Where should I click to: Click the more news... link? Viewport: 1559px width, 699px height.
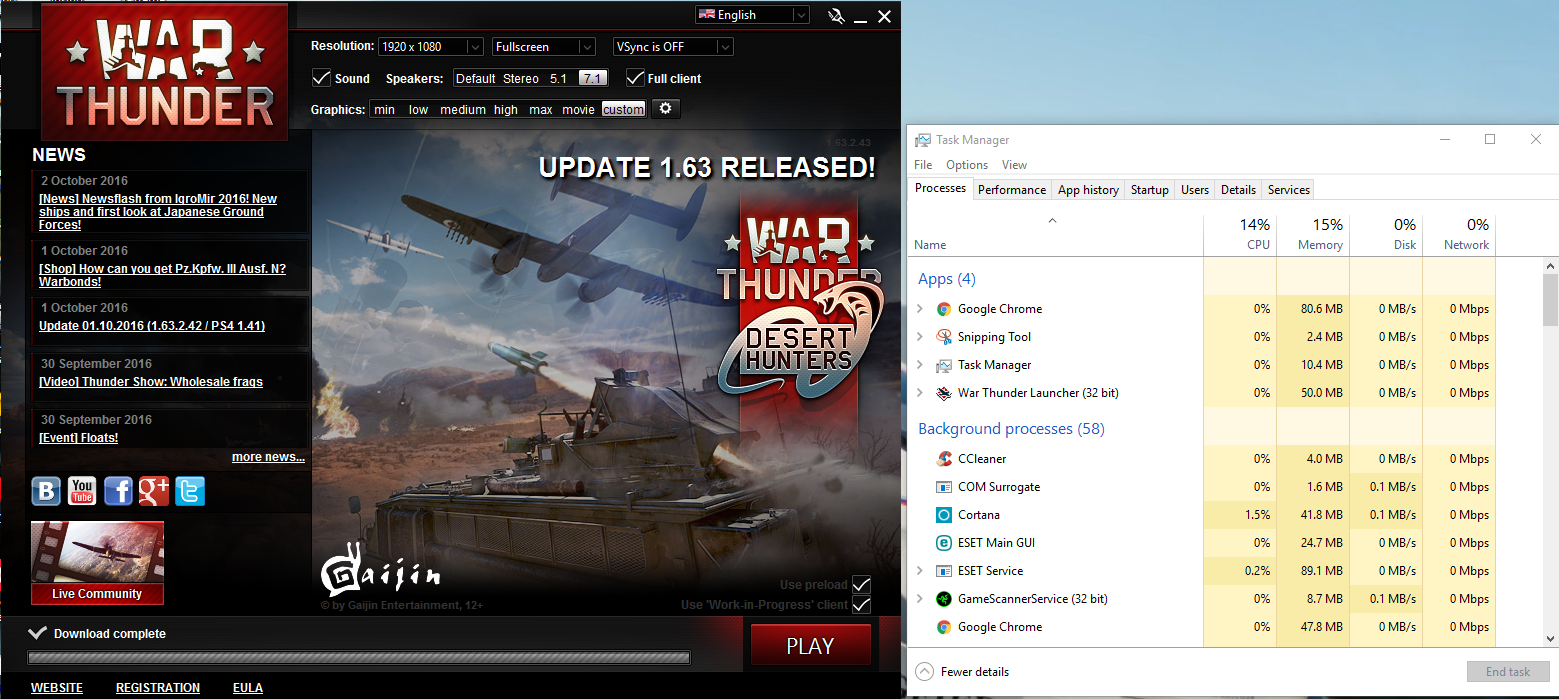pyautogui.click(x=268, y=457)
